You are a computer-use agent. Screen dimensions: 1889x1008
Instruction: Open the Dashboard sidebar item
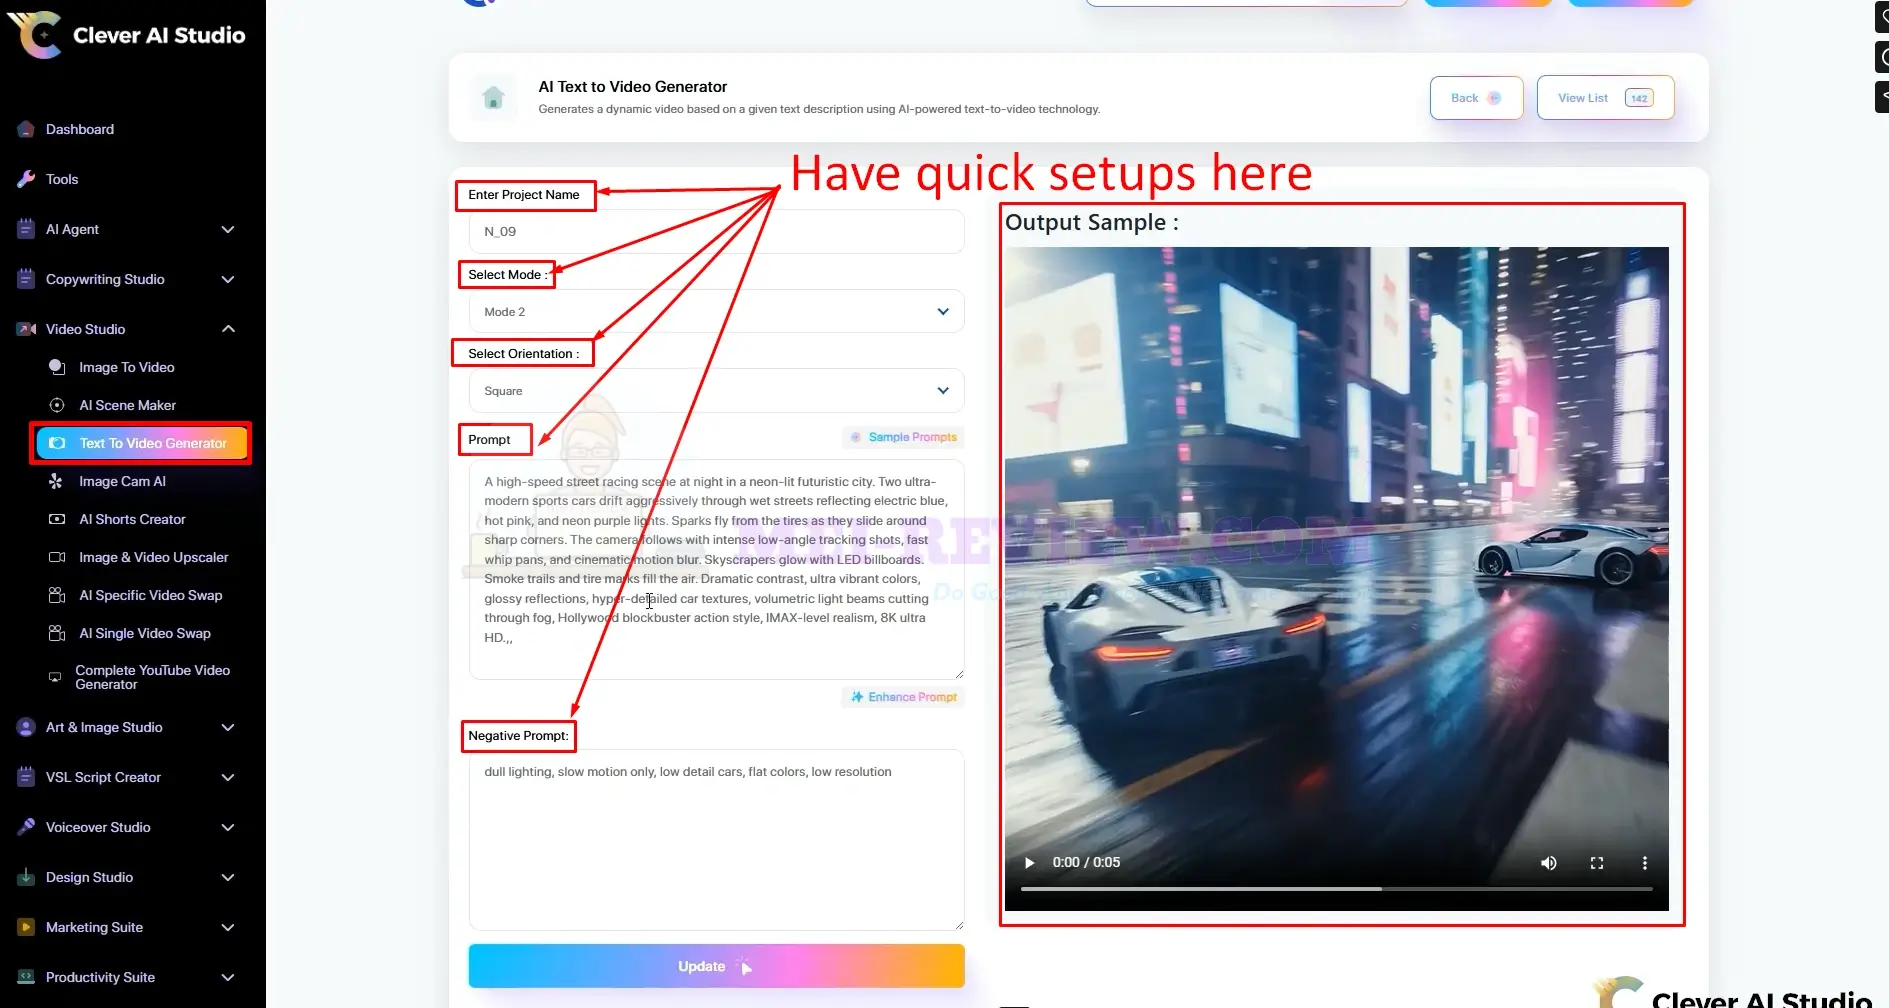80,129
